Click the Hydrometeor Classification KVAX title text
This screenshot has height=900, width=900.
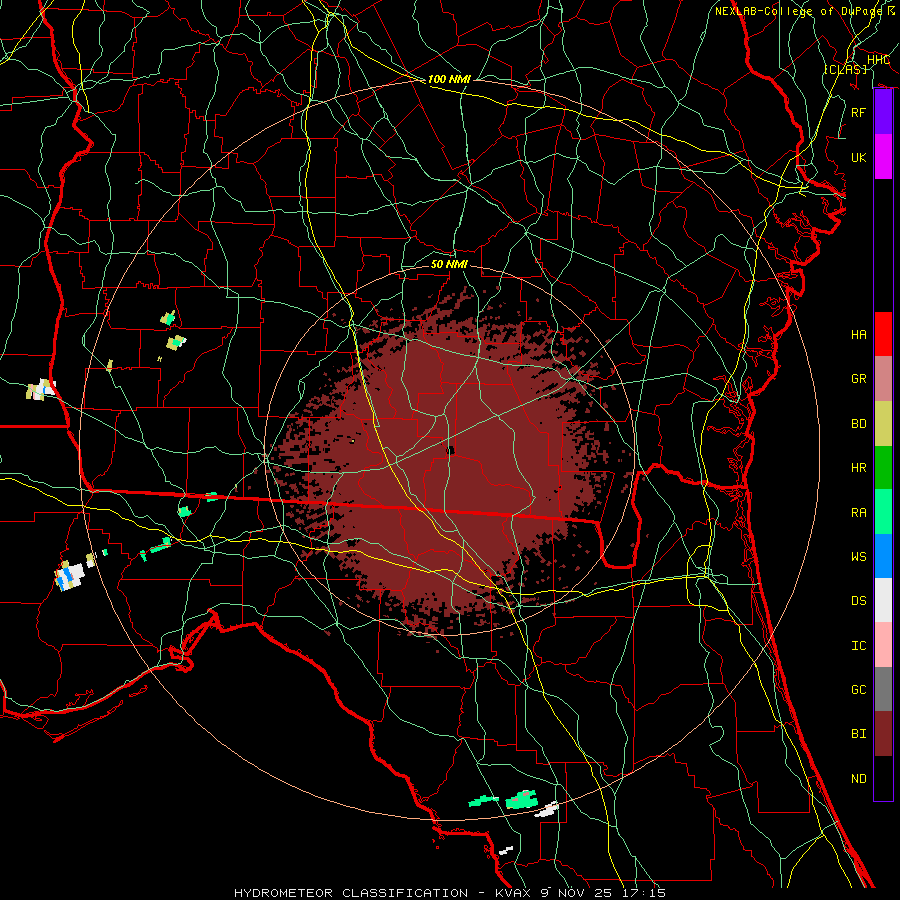pyautogui.click(x=450, y=893)
